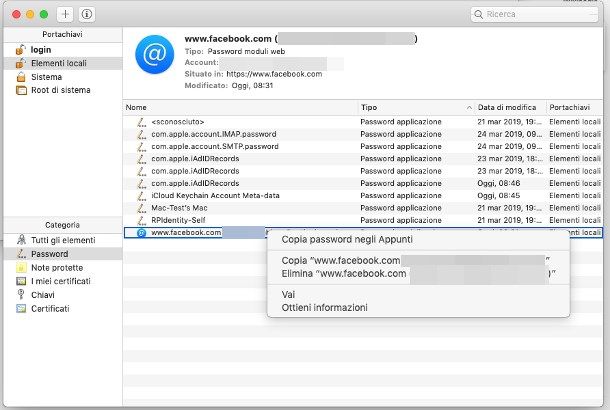Select the Elementi locali keychain icon
Viewport: 610px width, 410px height.
pyautogui.click(x=21, y=63)
